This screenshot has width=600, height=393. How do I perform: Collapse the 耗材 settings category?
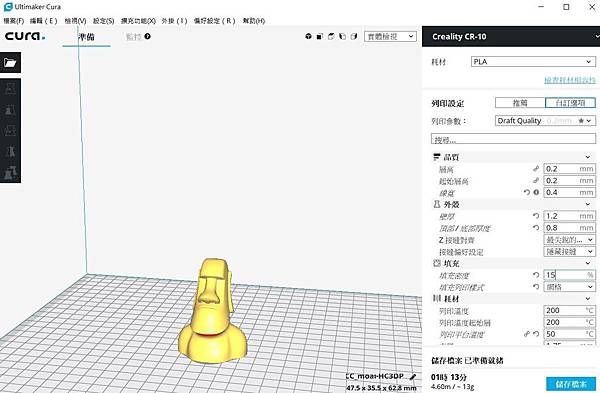pos(513,298)
